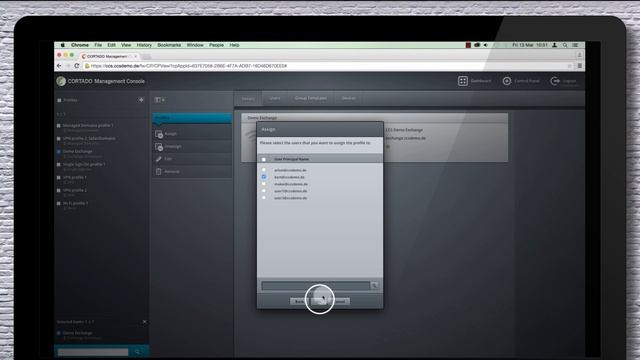
Task: Check the drake@ccsdemo.de checkbox
Action: coord(264,184)
